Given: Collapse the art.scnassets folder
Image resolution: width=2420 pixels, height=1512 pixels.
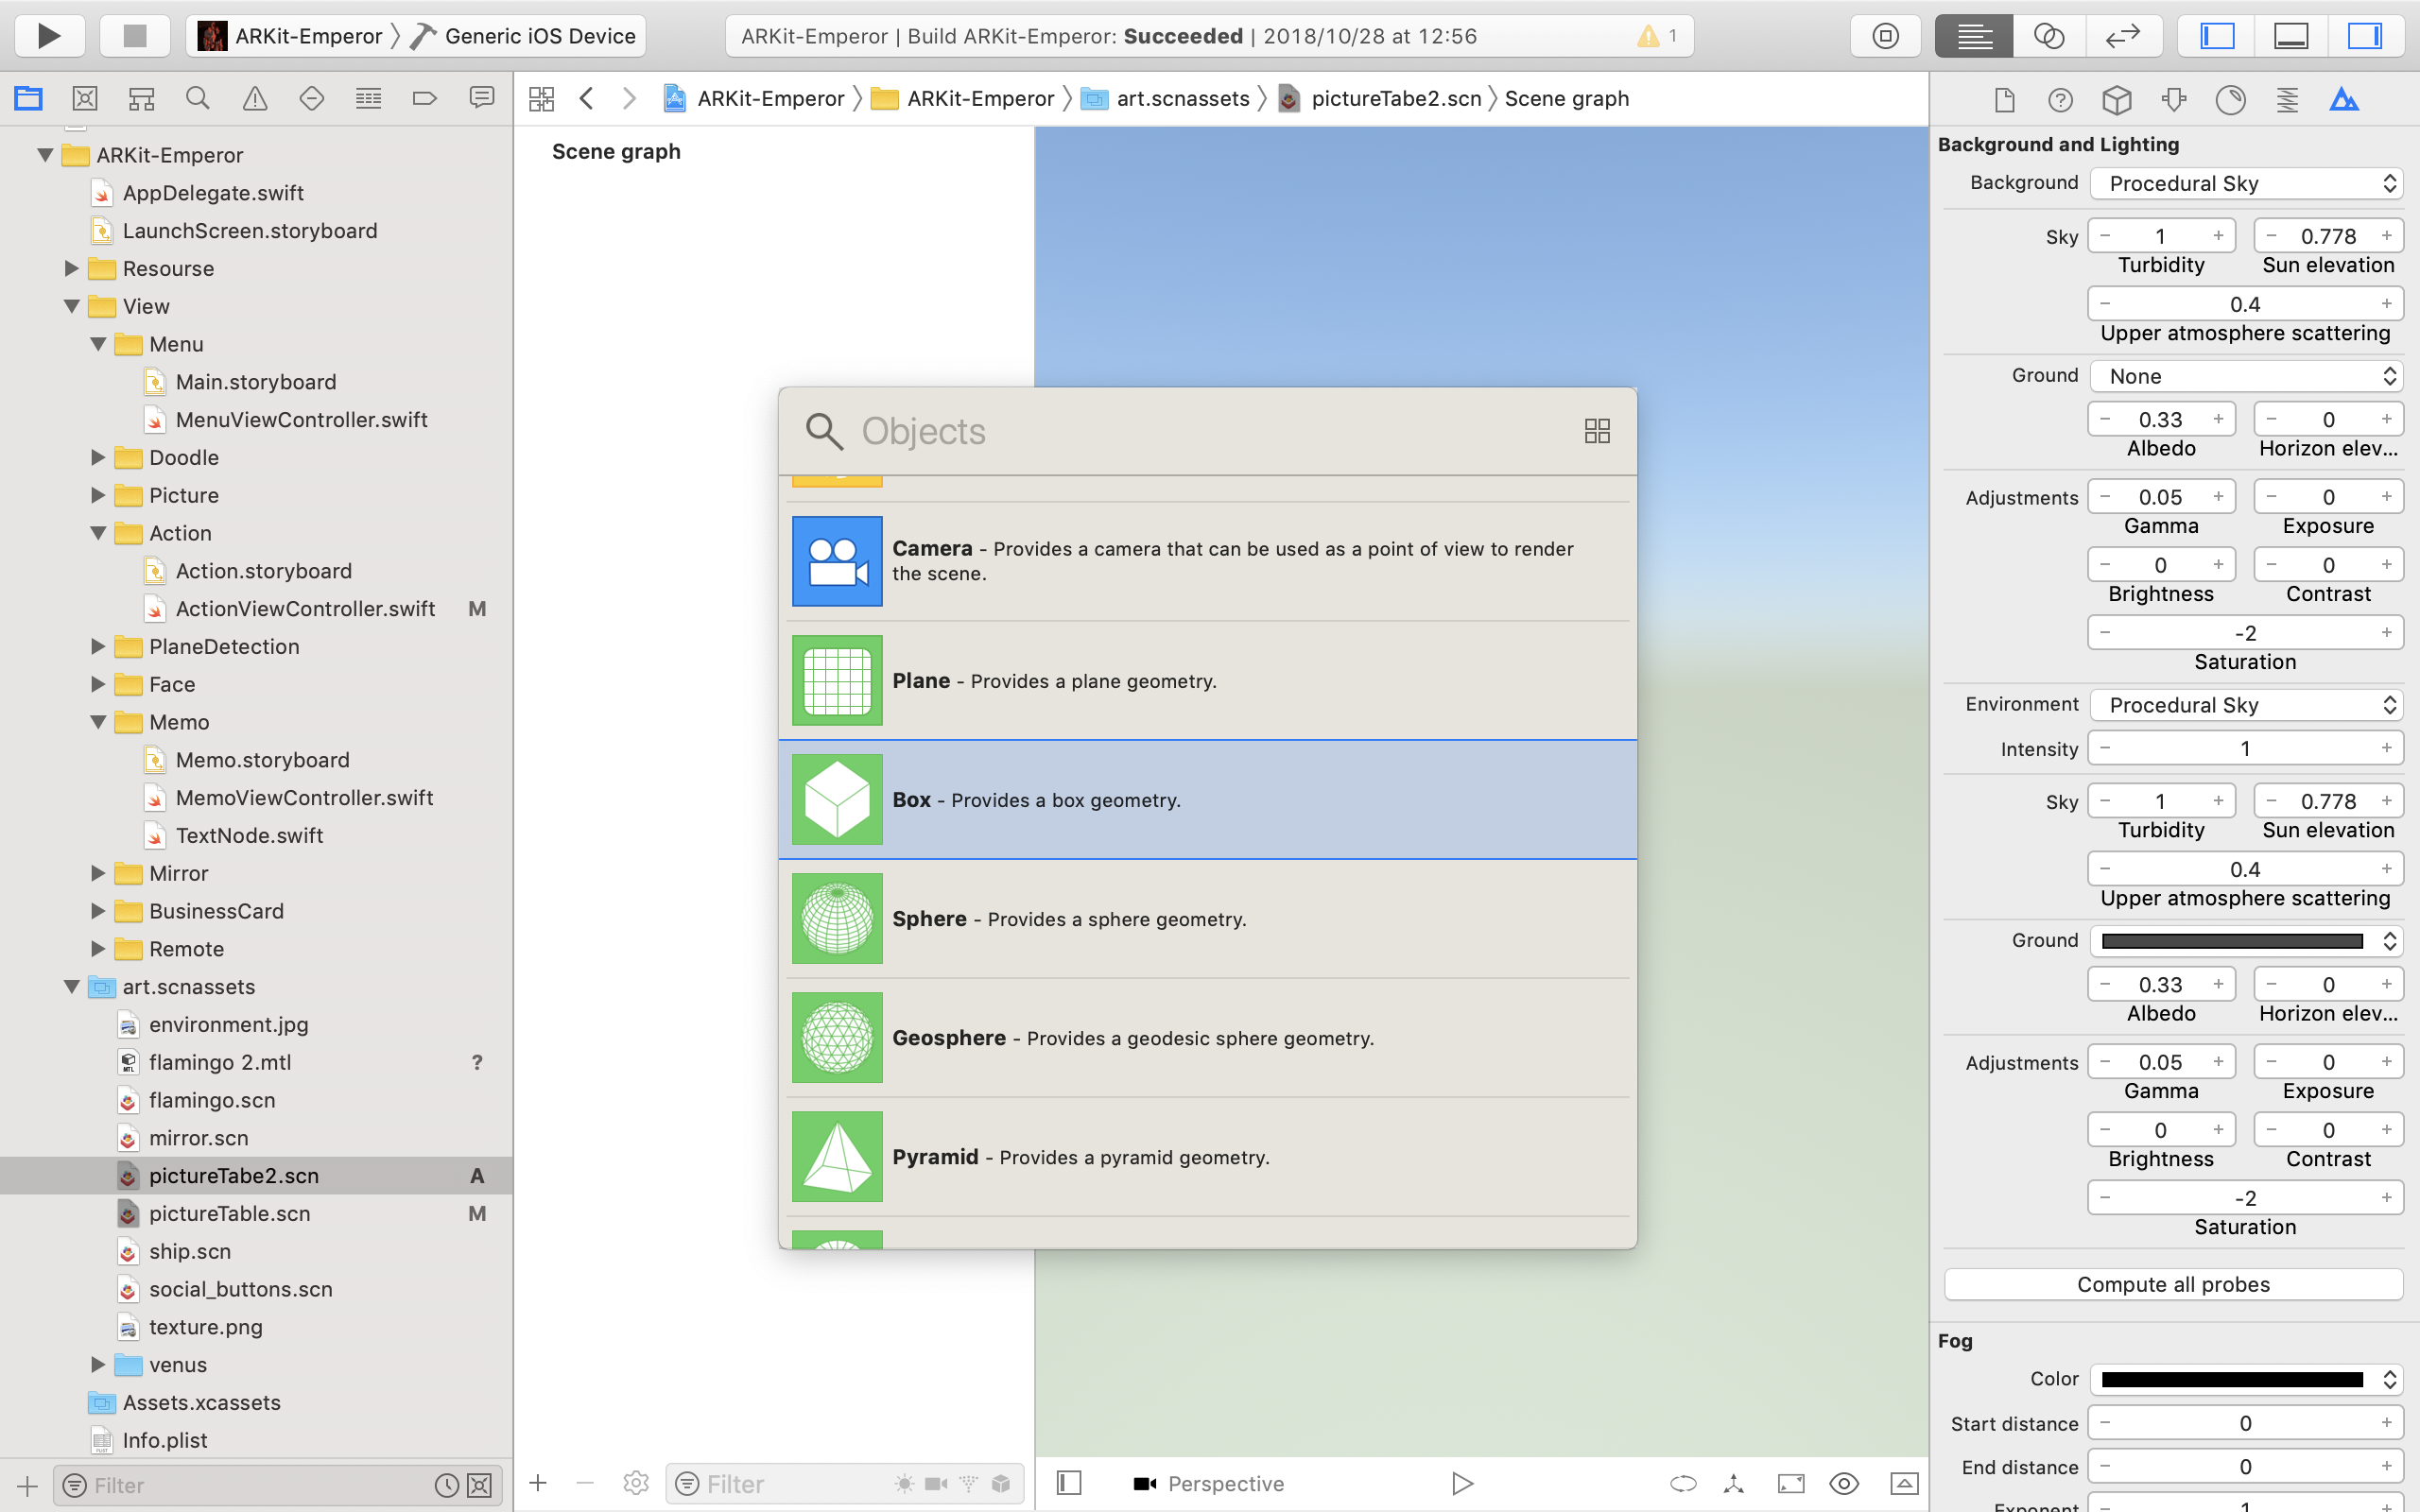Looking at the screenshot, I should [72, 986].
